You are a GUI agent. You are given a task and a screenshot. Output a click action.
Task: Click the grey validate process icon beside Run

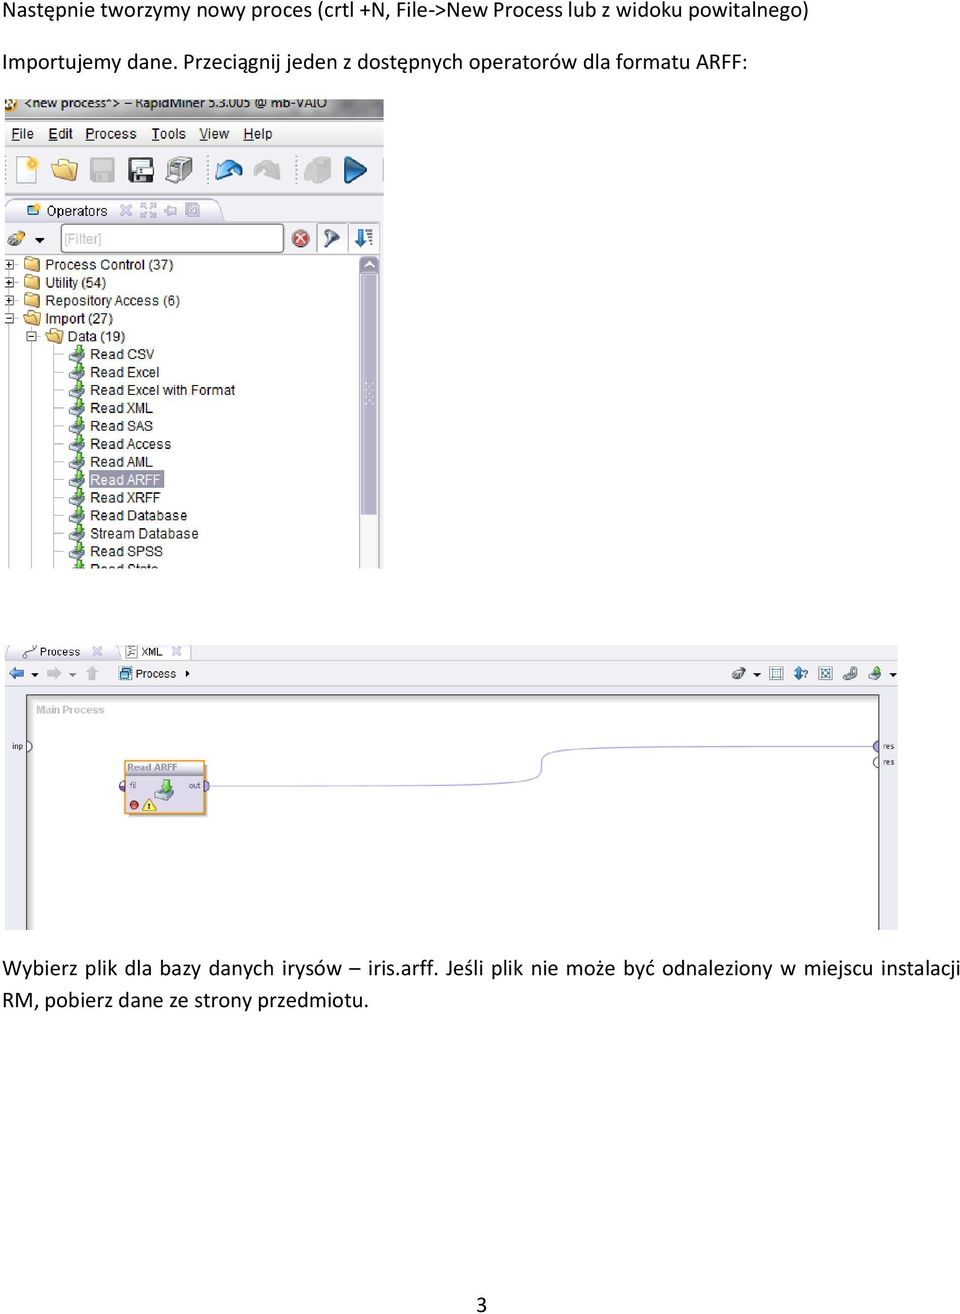click(318, 170)
